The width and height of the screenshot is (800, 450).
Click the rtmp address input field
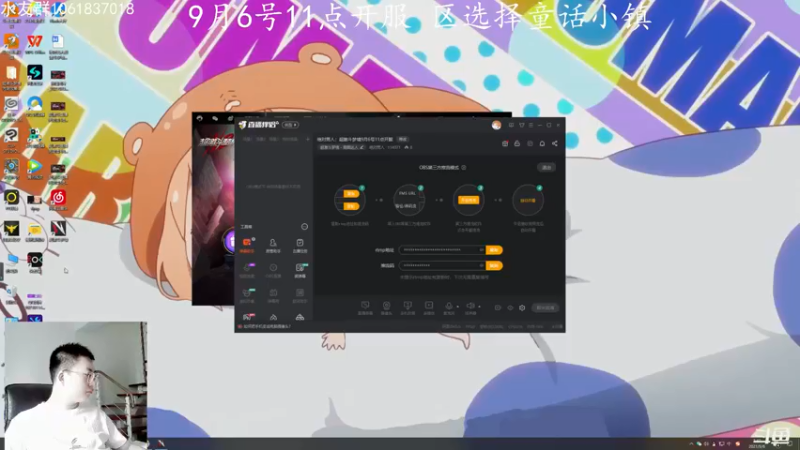coord(442,250)
